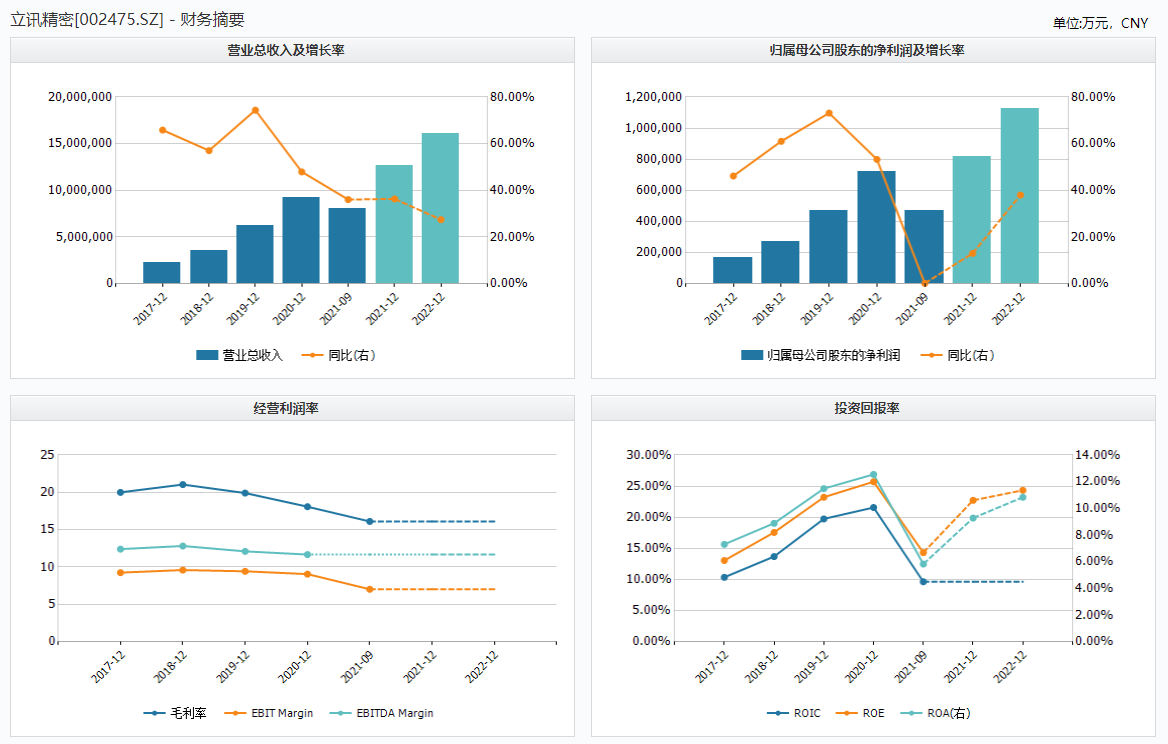This screenshot has height=744, width=1168.
Task: Click the ROIC legend marker
Action: [x=780, y=713]
